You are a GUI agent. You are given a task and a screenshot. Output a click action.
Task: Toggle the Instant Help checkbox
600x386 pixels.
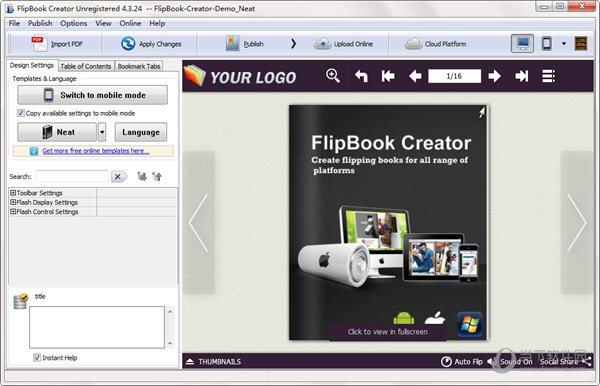click(37, 358)
